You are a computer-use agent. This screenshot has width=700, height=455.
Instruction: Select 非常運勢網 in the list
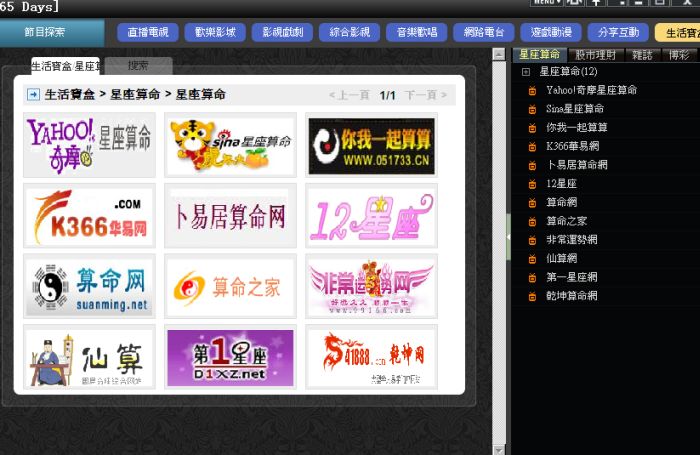click(x=572, y=240)
